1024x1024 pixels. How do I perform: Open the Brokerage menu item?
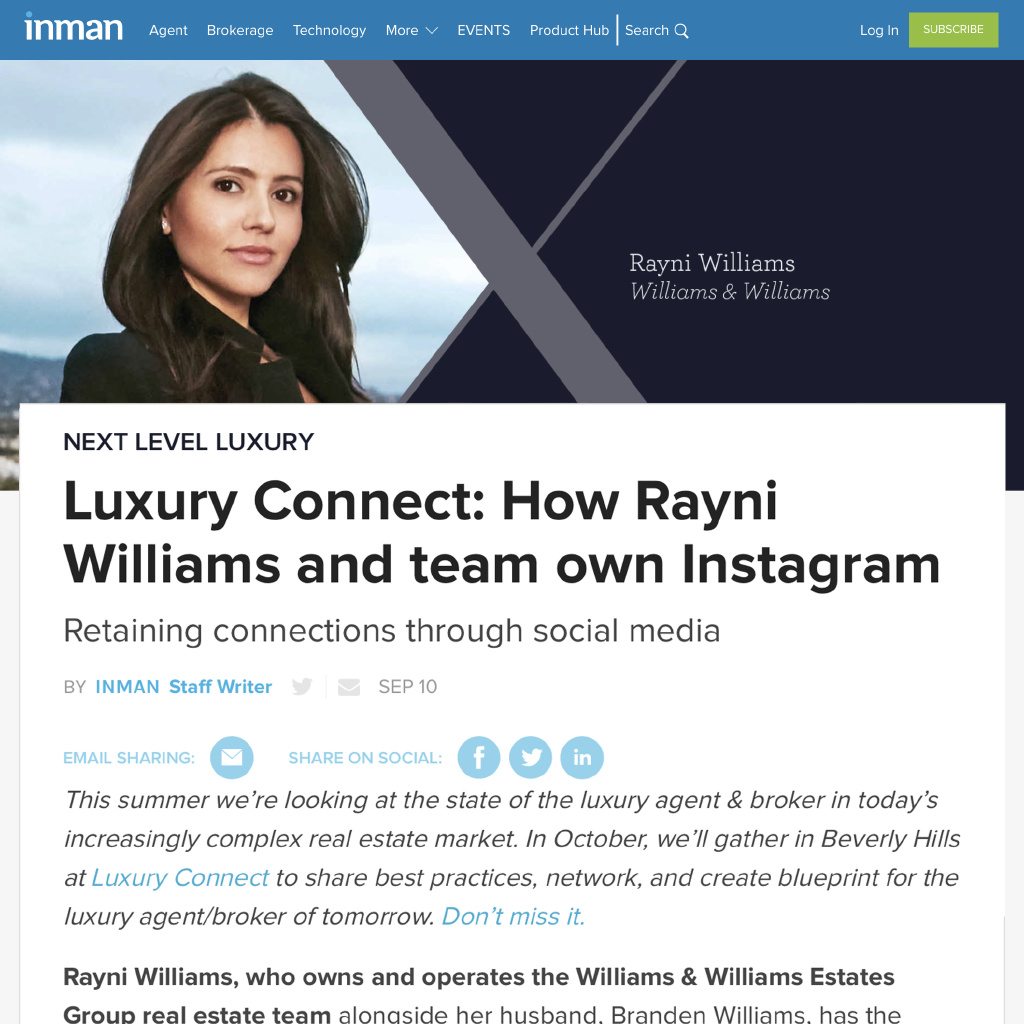(240, 31)
